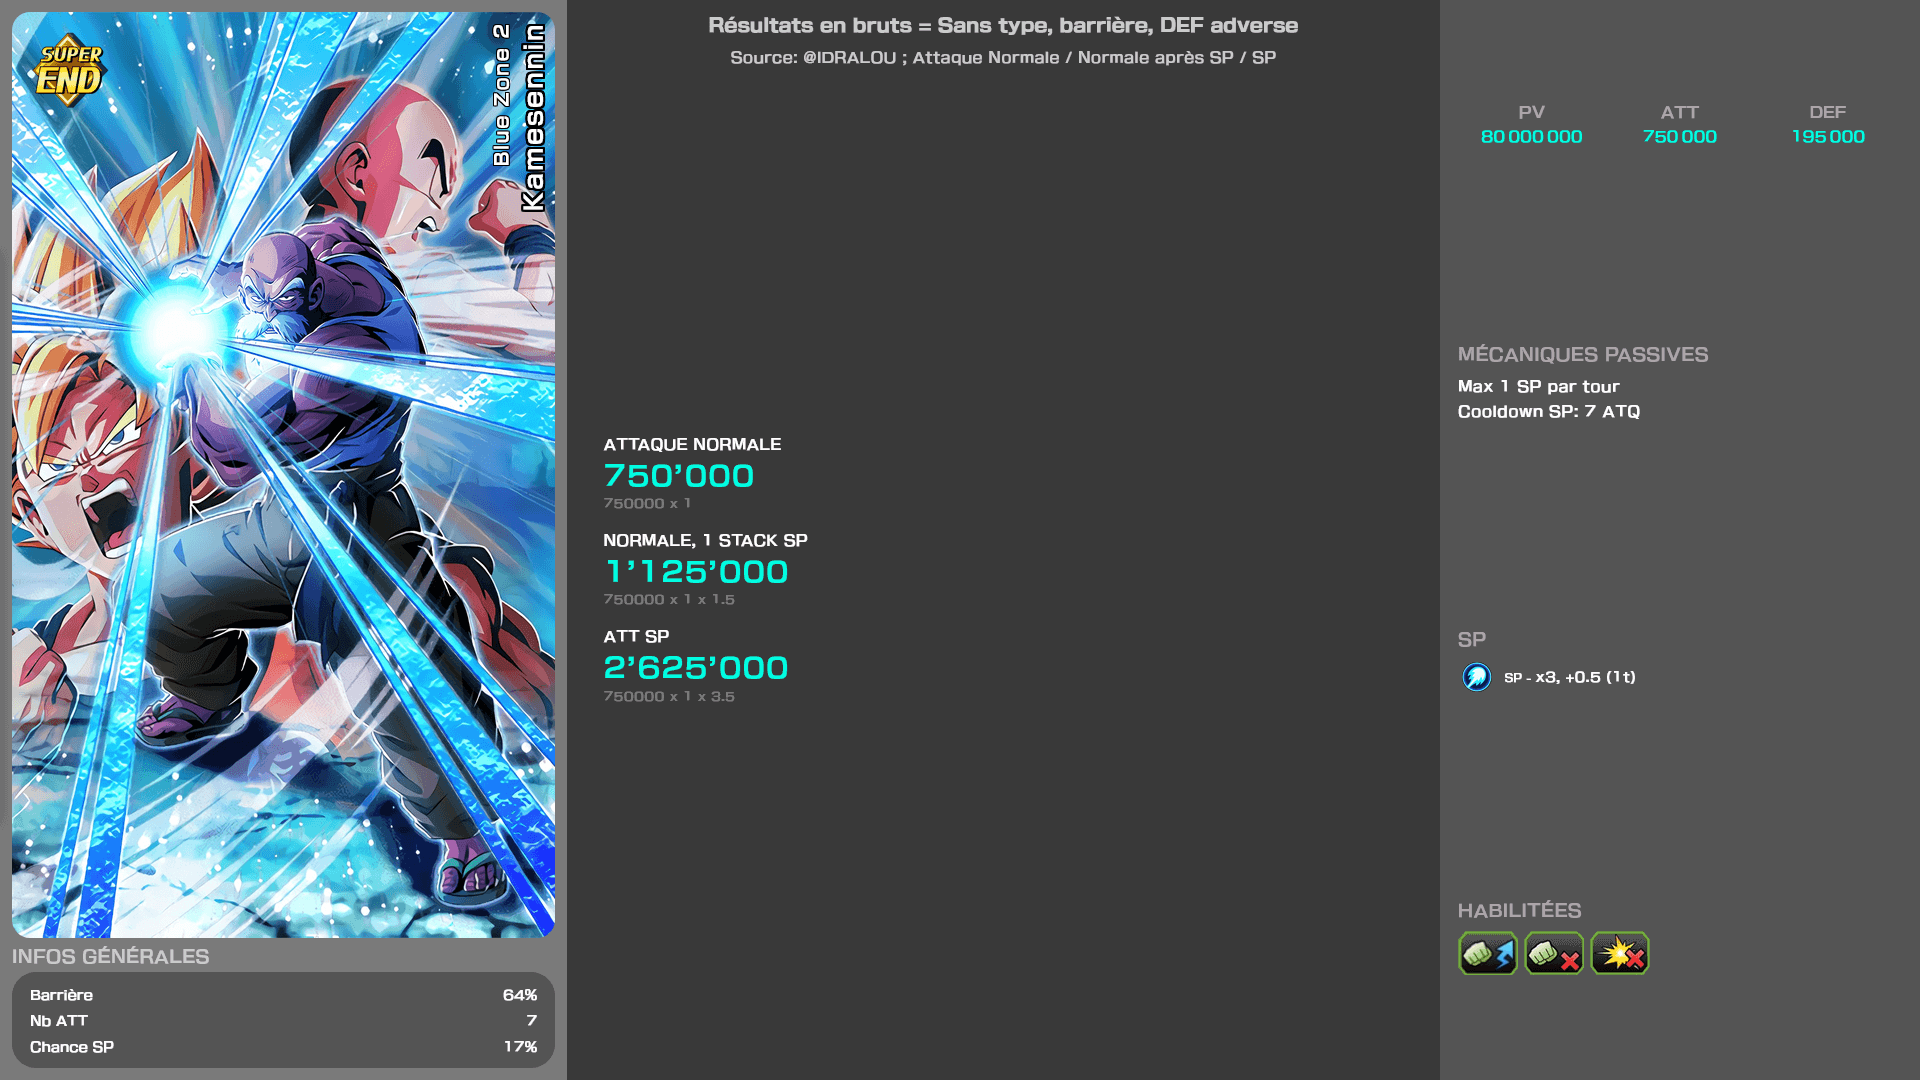Click the formula 750000 x 1 x 1.5

669,600
